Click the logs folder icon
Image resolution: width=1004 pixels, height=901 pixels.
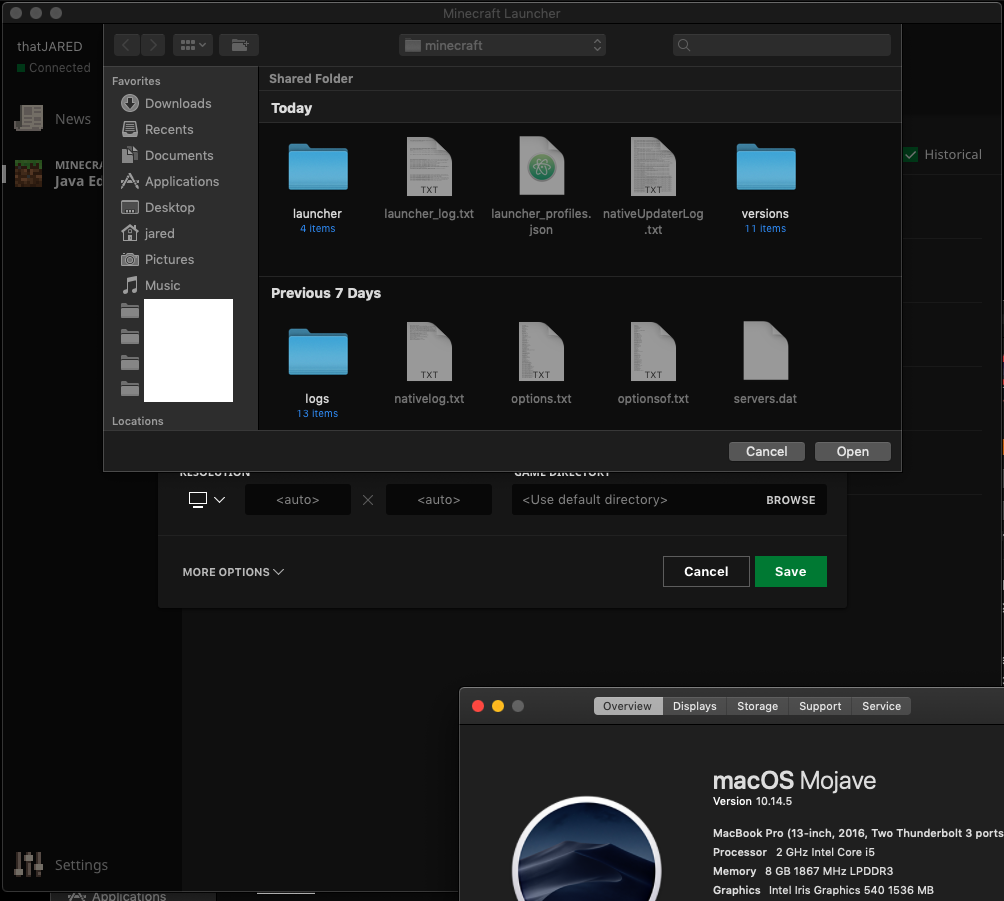pos(318,352)
